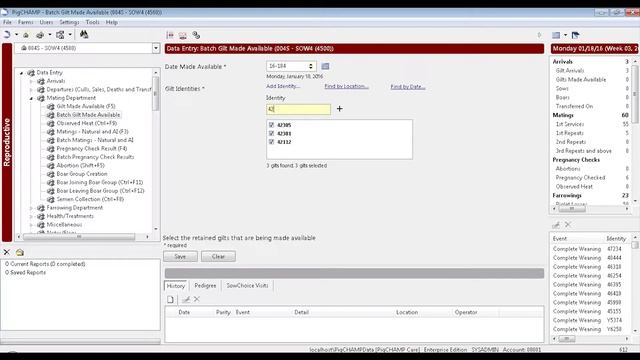Screen dimensions: 640x360
Task: Click the X icon above the reports list
Action: [x=7, y=252]
